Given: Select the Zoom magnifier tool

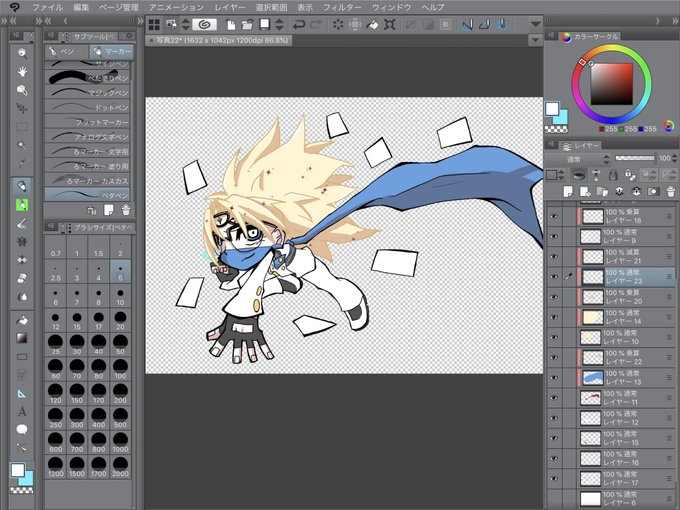Looking at the screenshot, I should (22, 53).
